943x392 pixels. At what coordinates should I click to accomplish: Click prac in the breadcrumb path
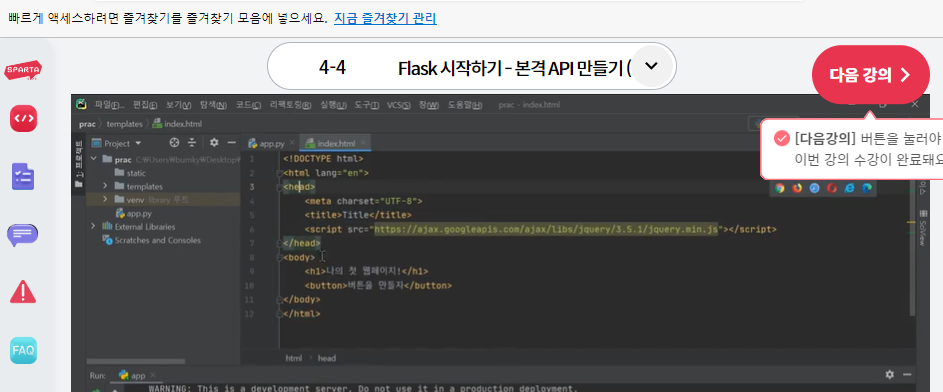(87, 124)
